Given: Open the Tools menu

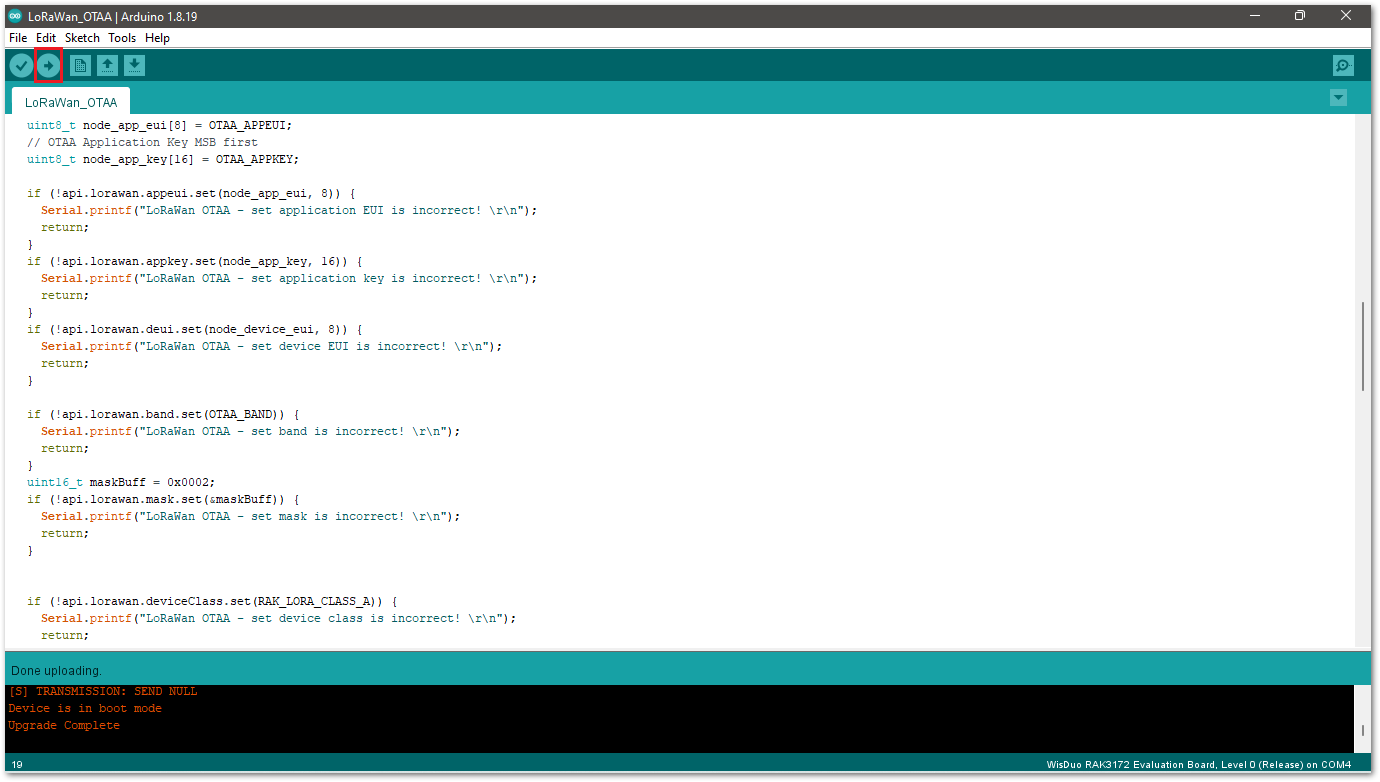Looking at the screenshot, I should pos(122,38).
